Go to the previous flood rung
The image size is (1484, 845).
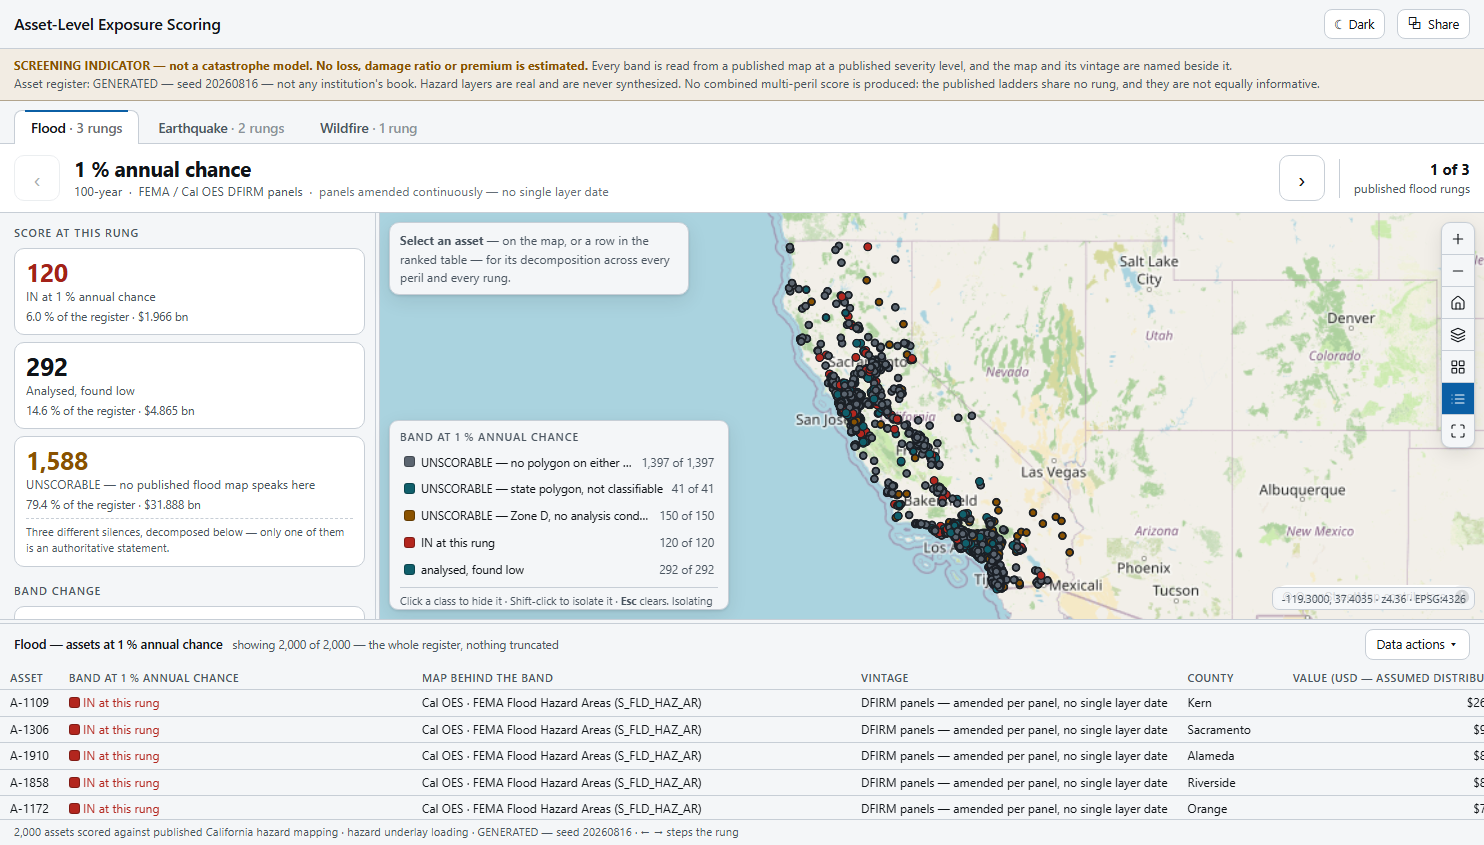click(37, 179)
